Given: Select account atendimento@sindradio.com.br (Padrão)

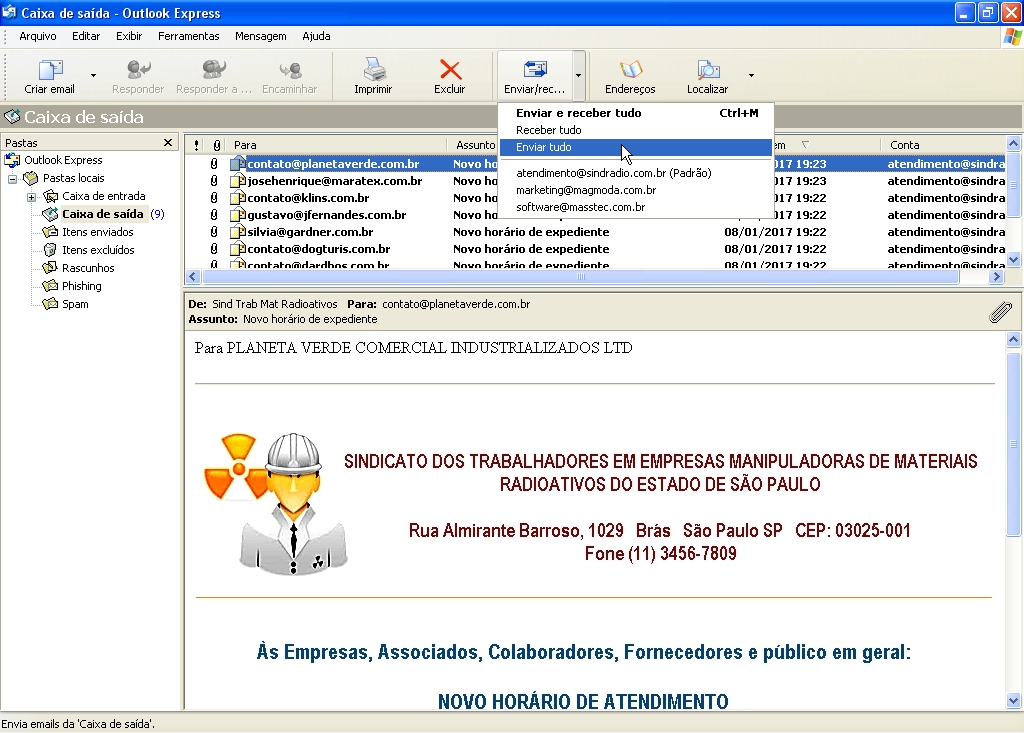Looking at the screenshot, I should (x=636, y=173).
